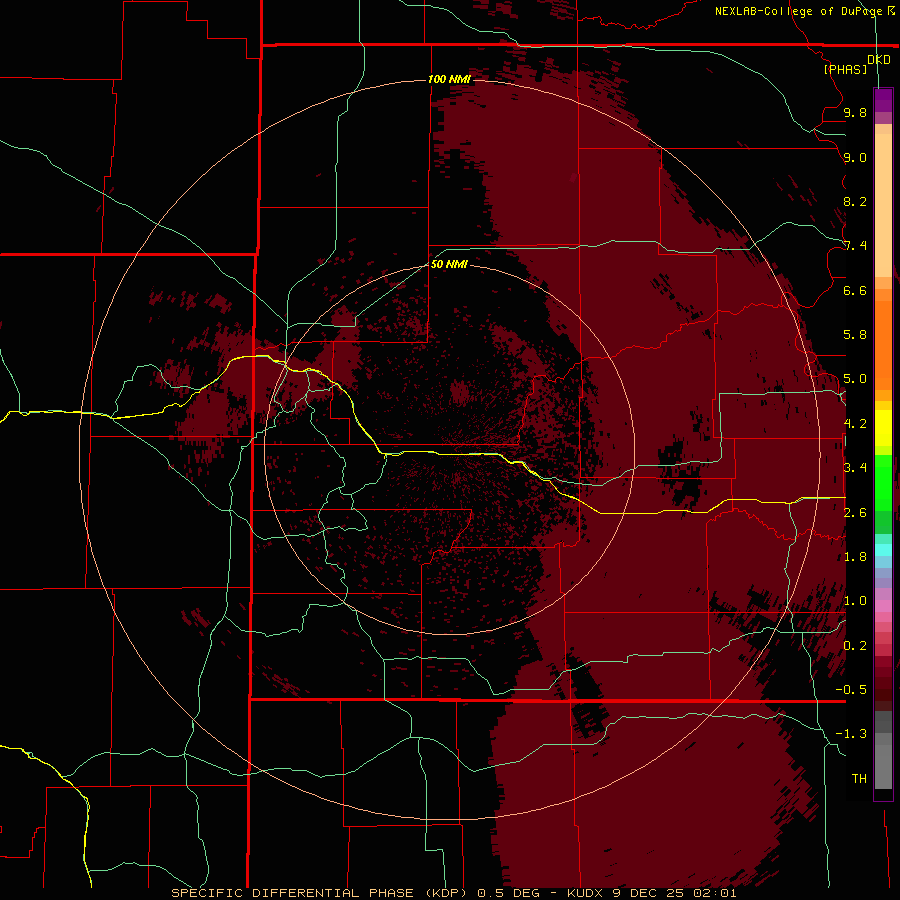Click the -0.5 legend value
The width and height of the screenshot is (900, 900).
[851, 690]
